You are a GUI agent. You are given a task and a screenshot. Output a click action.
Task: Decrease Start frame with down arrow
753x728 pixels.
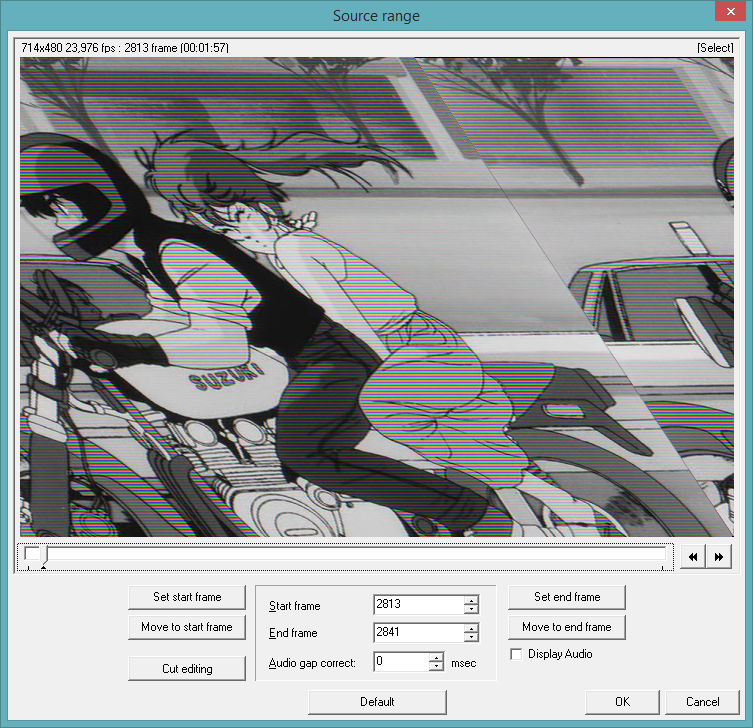[471, 609]
